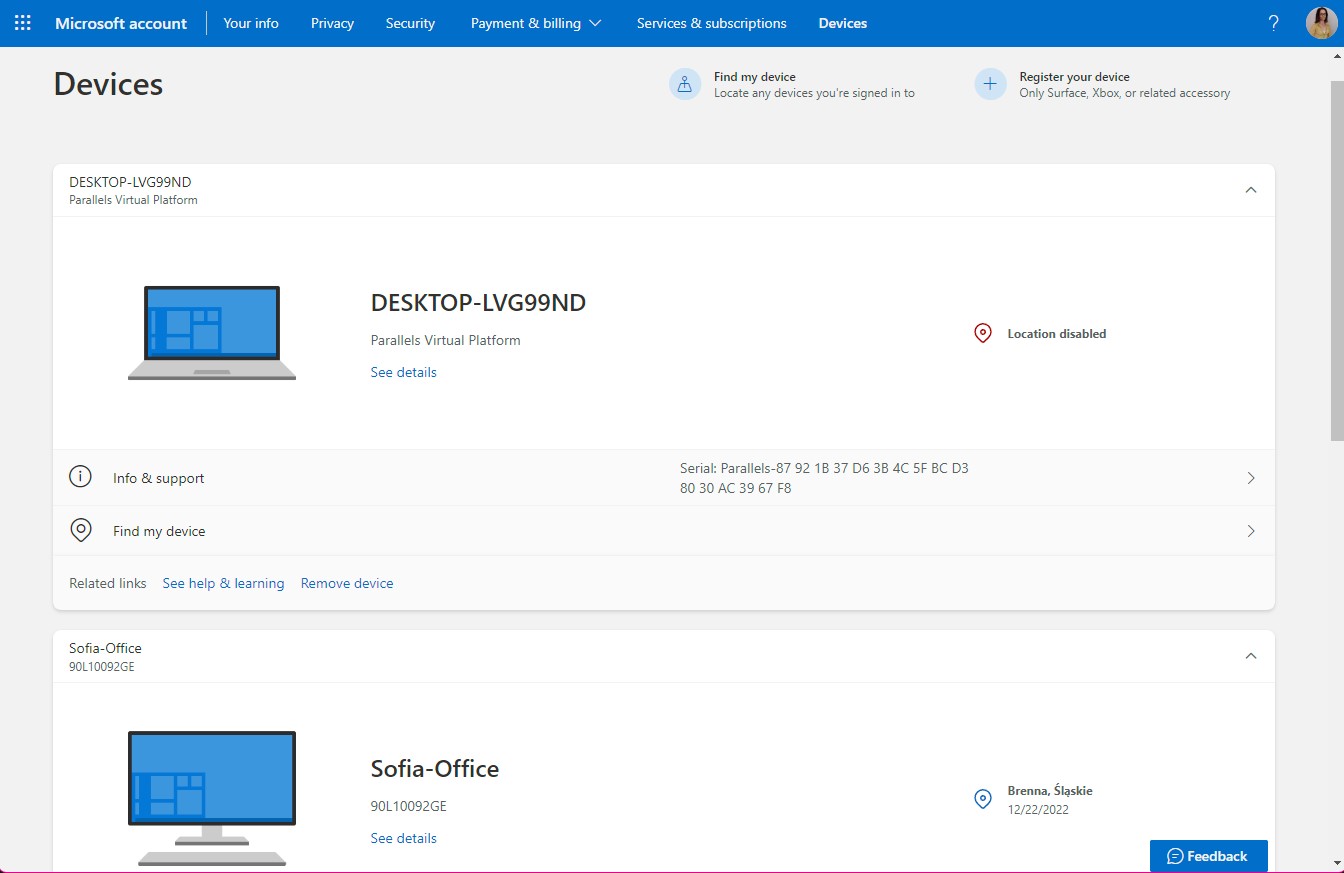This screenshot has height=873, width=1344.
Task: Open the app launcher grid icon
Action: (21, 22)
